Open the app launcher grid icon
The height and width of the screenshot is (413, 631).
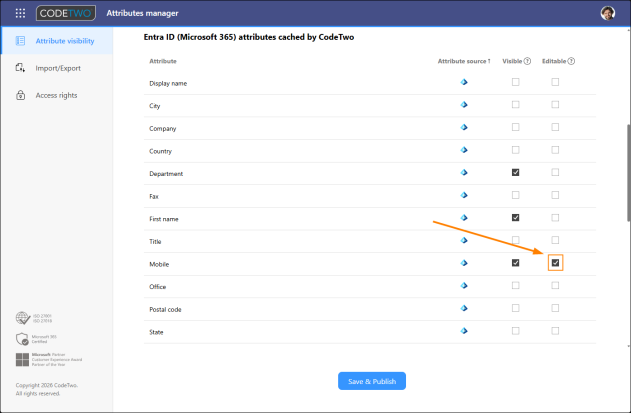(x=20, y=13)
